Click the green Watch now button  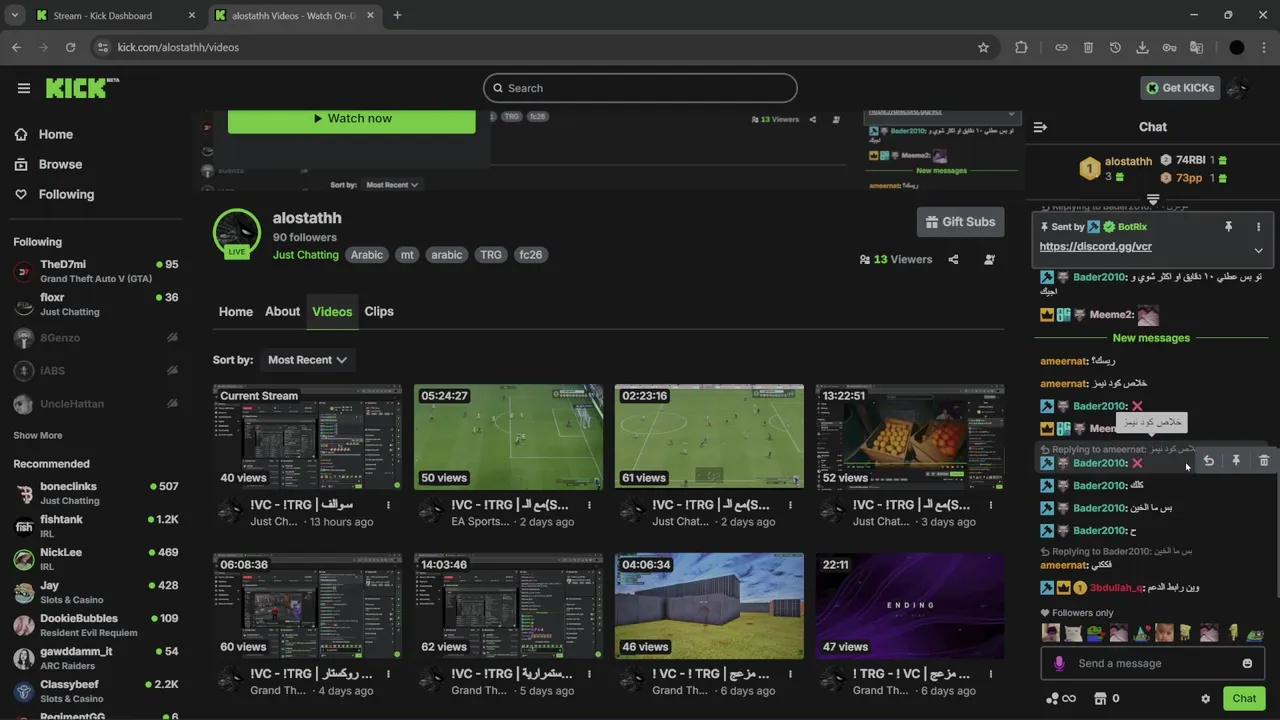click(351, 119)
